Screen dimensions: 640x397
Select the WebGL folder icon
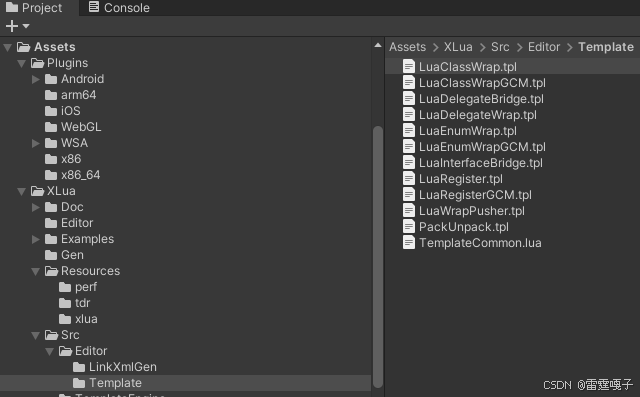click(x=51, y=127)
